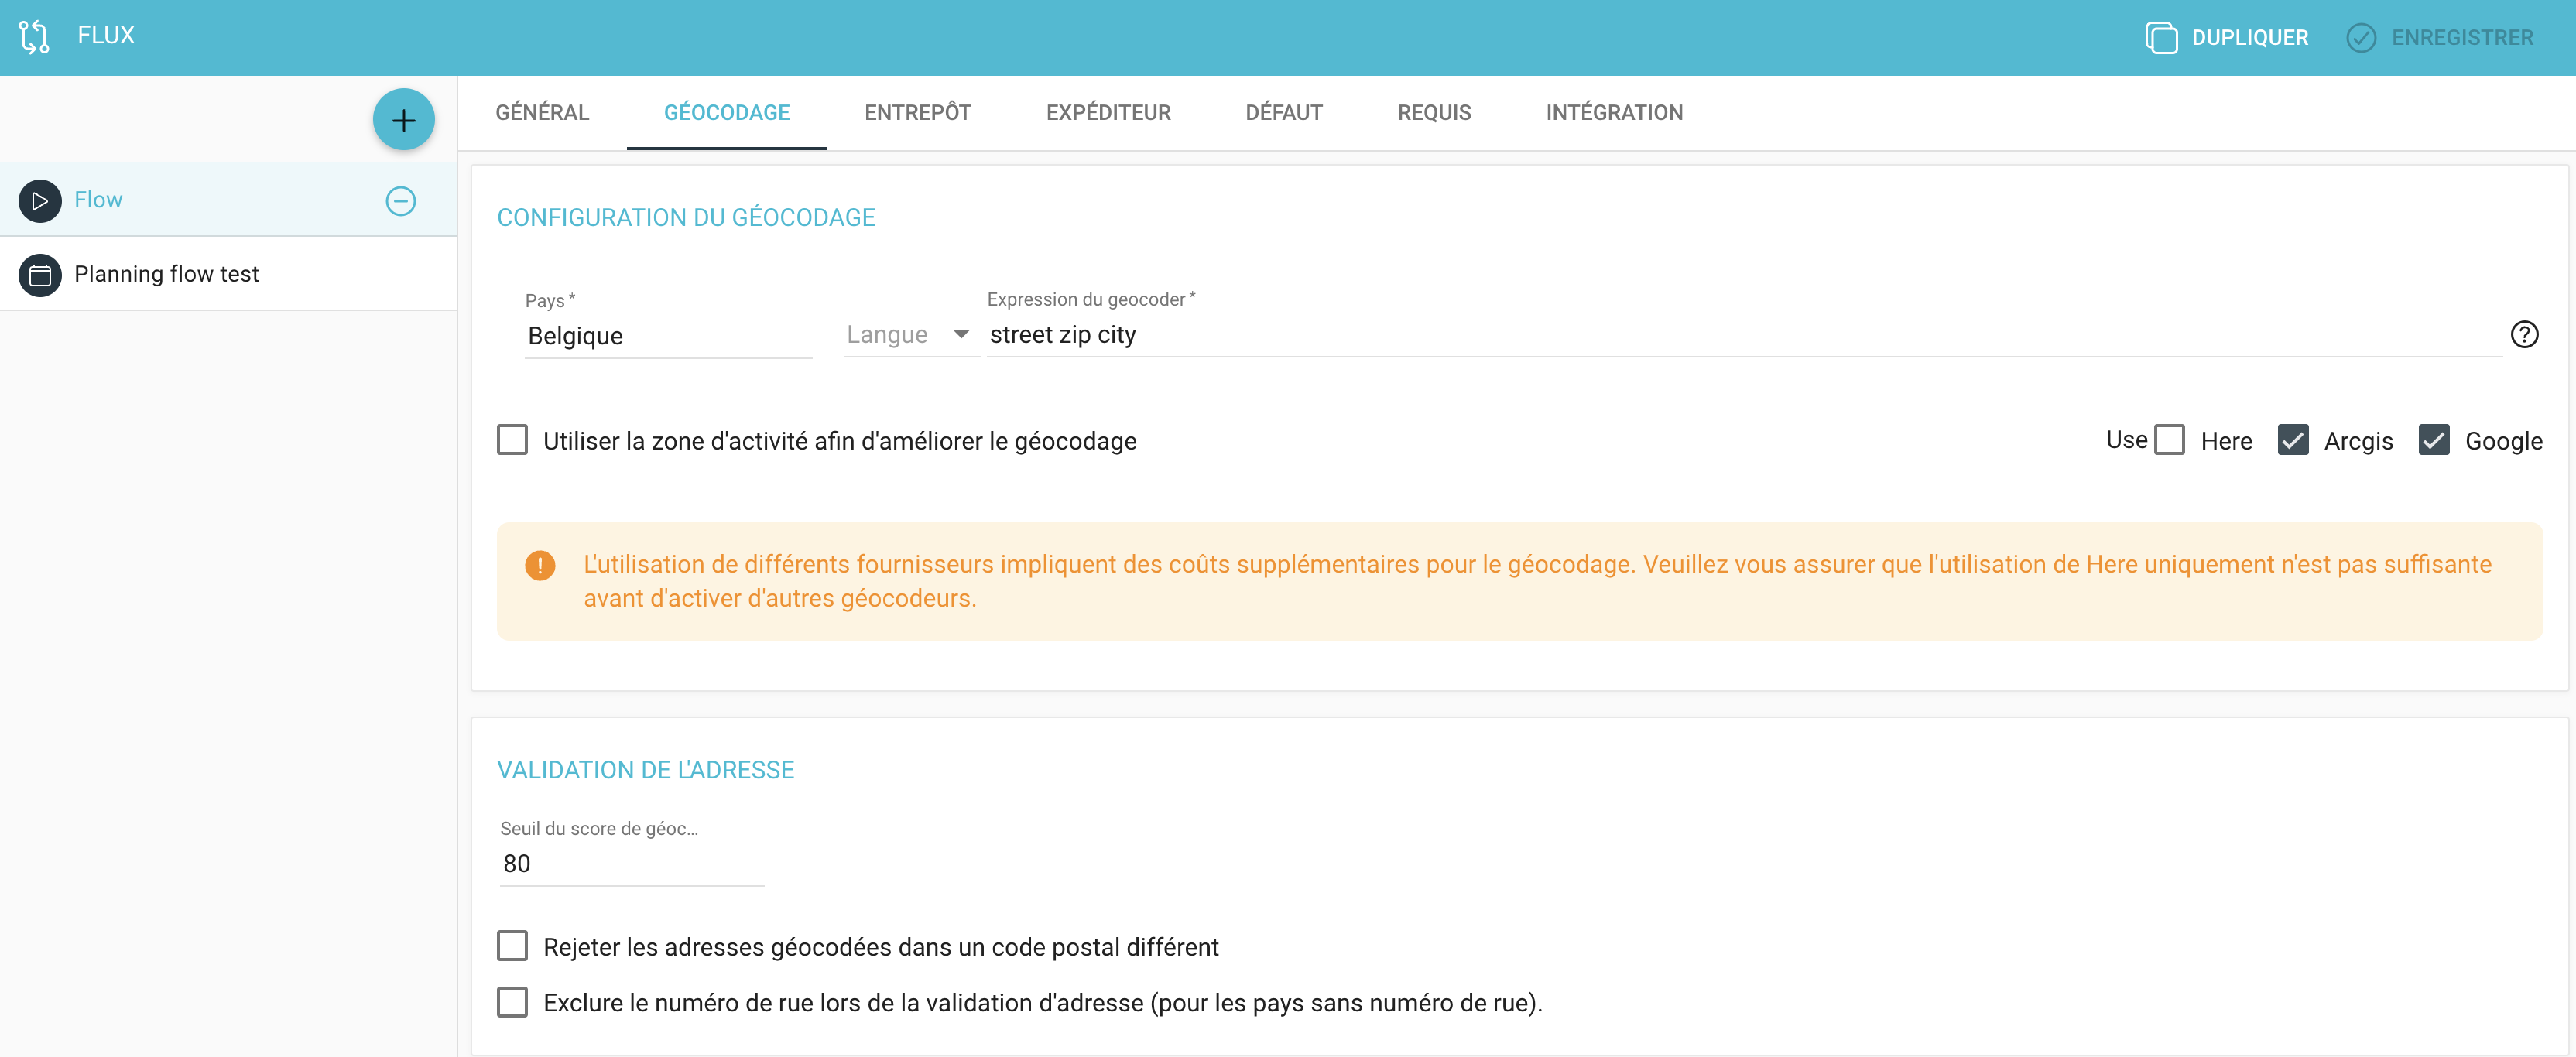Open the geocoder expression help icon
Image resolution: width=2576 pixels, height=1057 pixels.
2524,334
